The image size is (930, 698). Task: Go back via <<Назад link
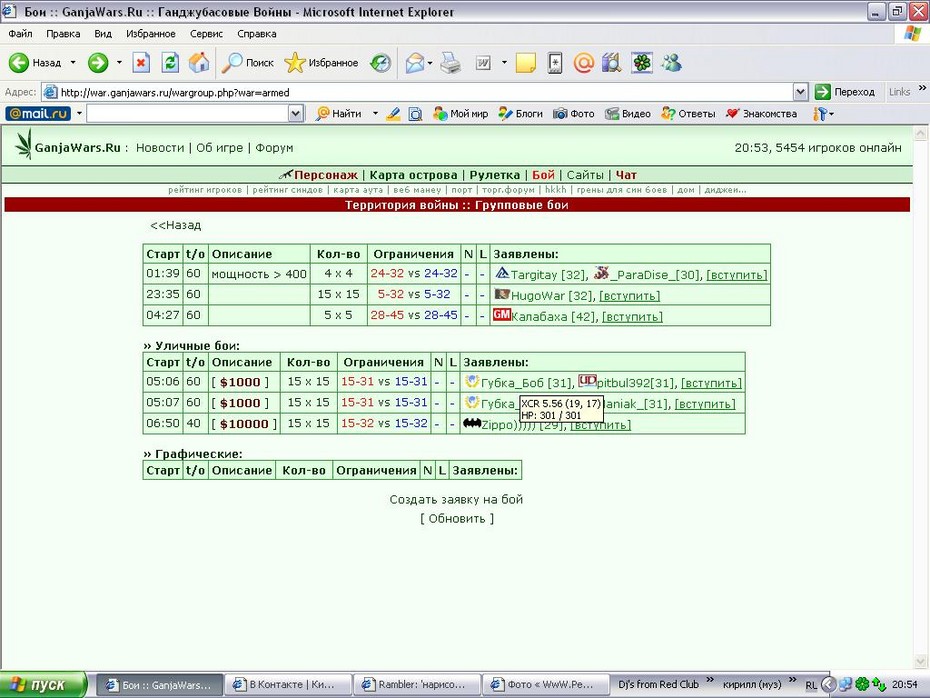point(176,225)
